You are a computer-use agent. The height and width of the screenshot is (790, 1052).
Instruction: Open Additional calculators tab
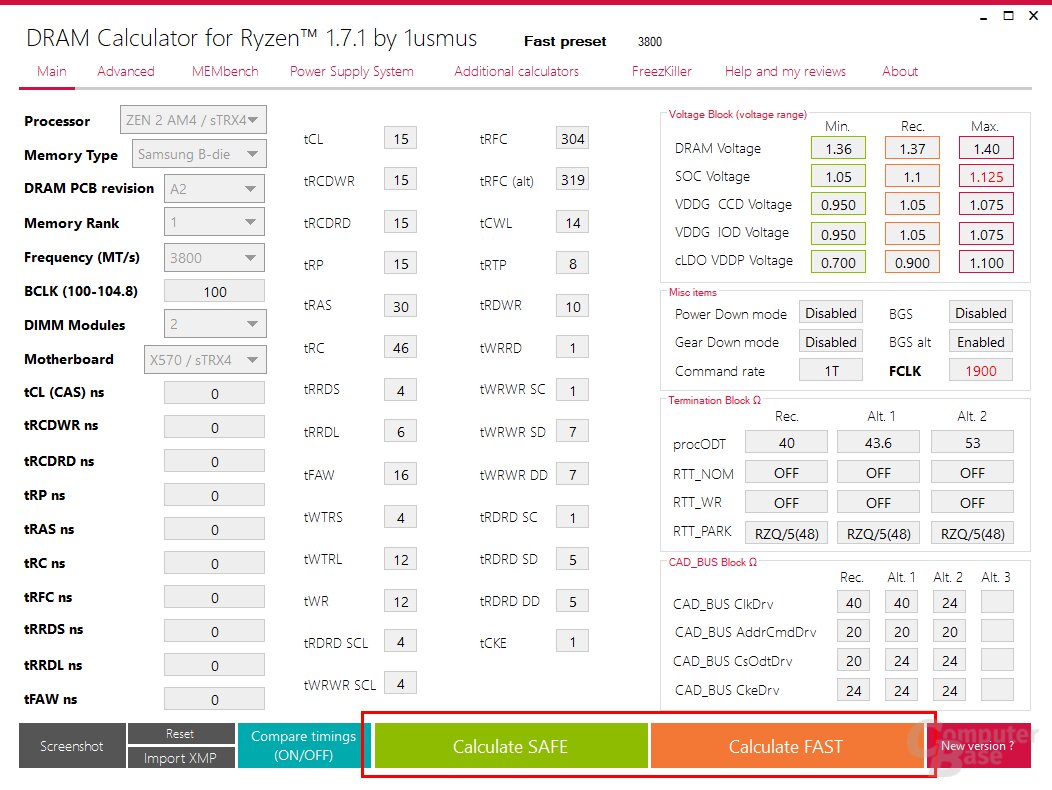(516, 71)
